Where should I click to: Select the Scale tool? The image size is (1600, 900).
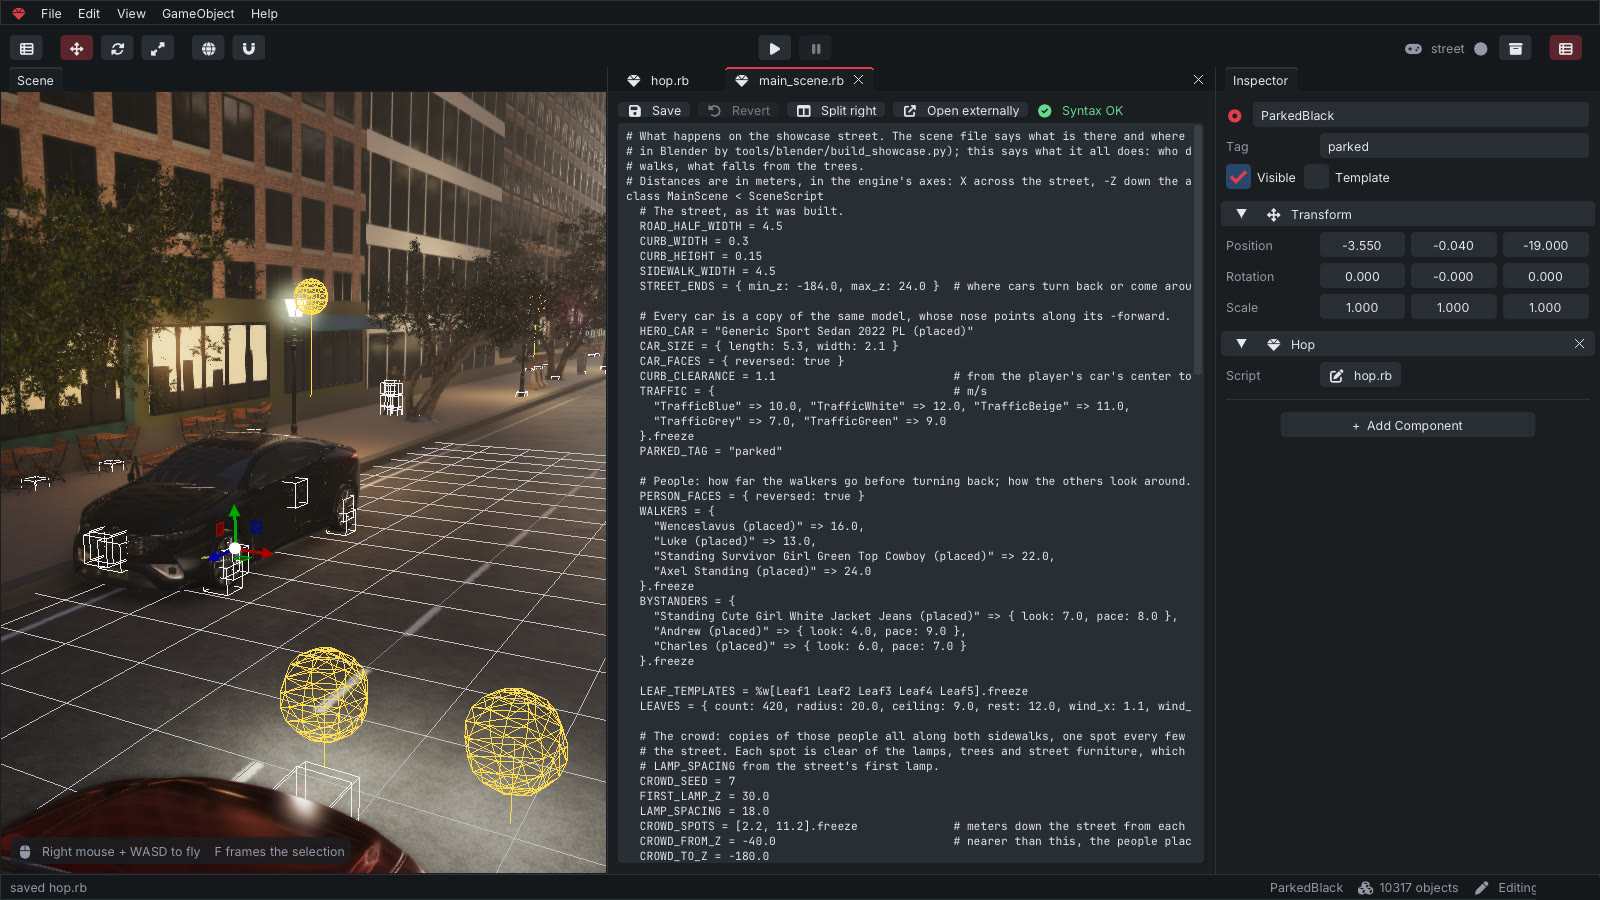[158, 48]
